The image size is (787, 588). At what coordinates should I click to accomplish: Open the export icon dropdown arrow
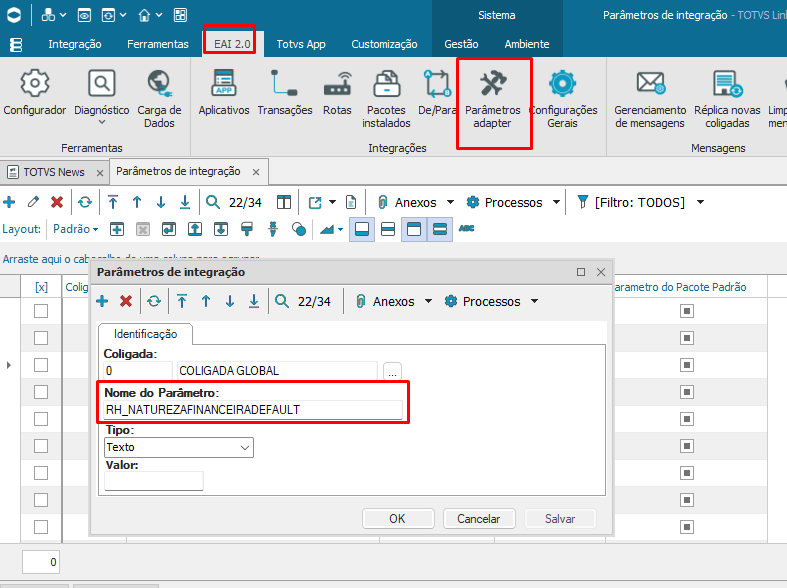[x=332, y=202]
